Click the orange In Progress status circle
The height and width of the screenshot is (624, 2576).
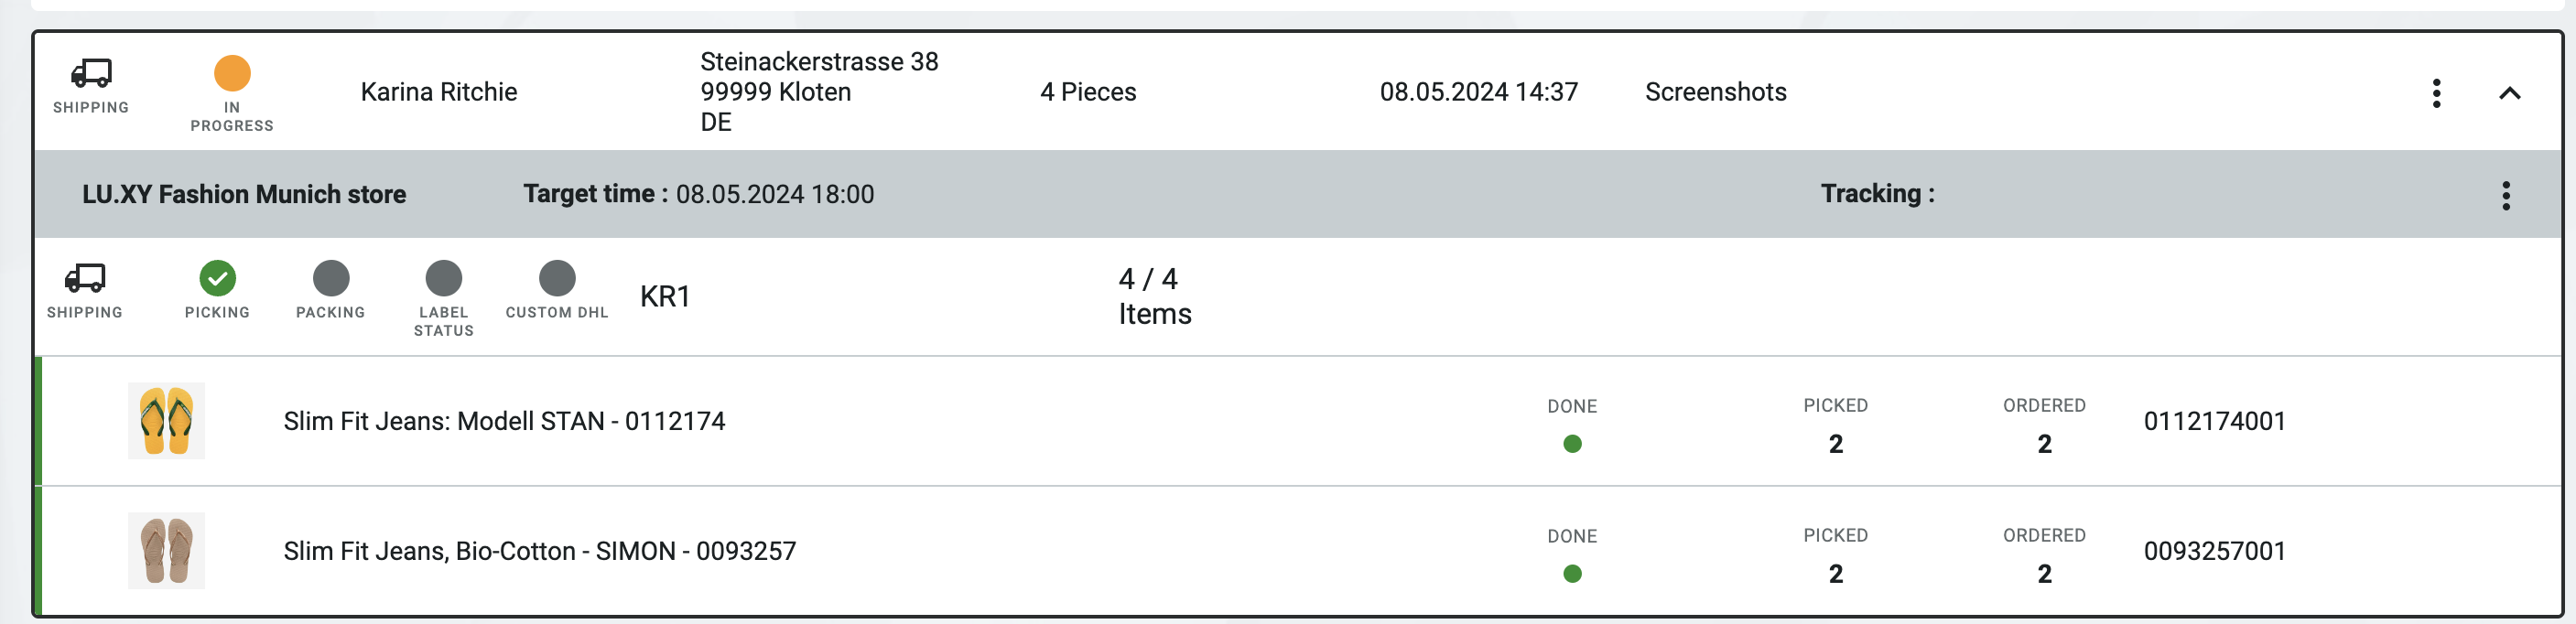point(232,73)
